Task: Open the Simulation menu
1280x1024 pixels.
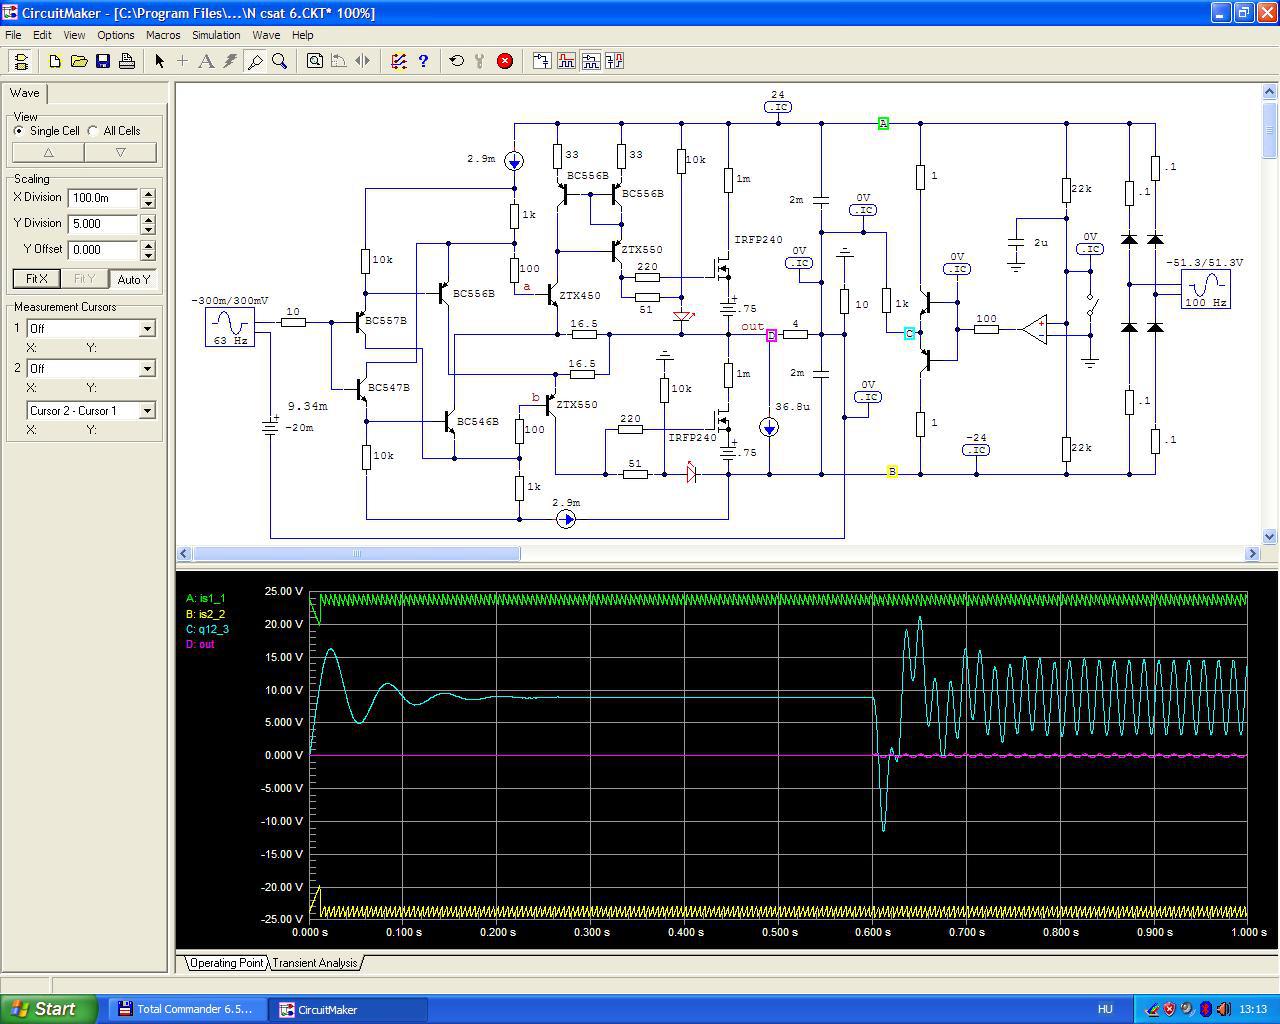Action: pos(216,35)
